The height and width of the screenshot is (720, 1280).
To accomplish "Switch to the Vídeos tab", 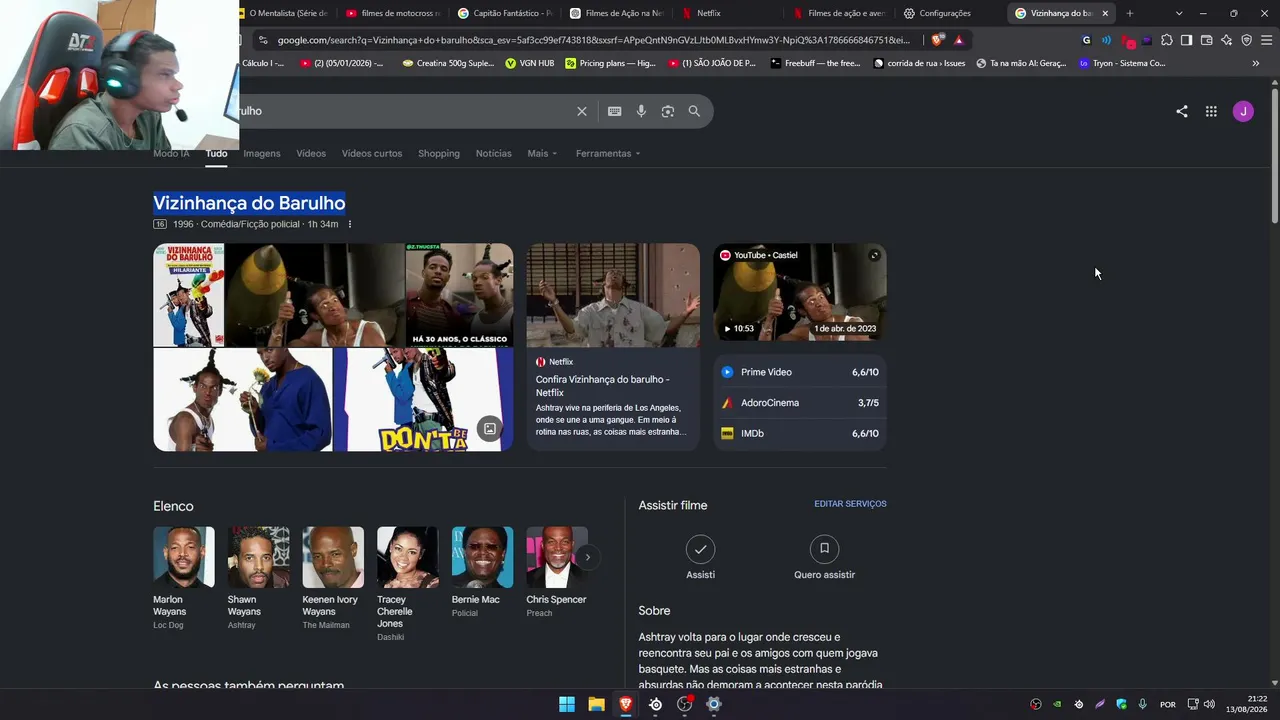I will [311, 153].
